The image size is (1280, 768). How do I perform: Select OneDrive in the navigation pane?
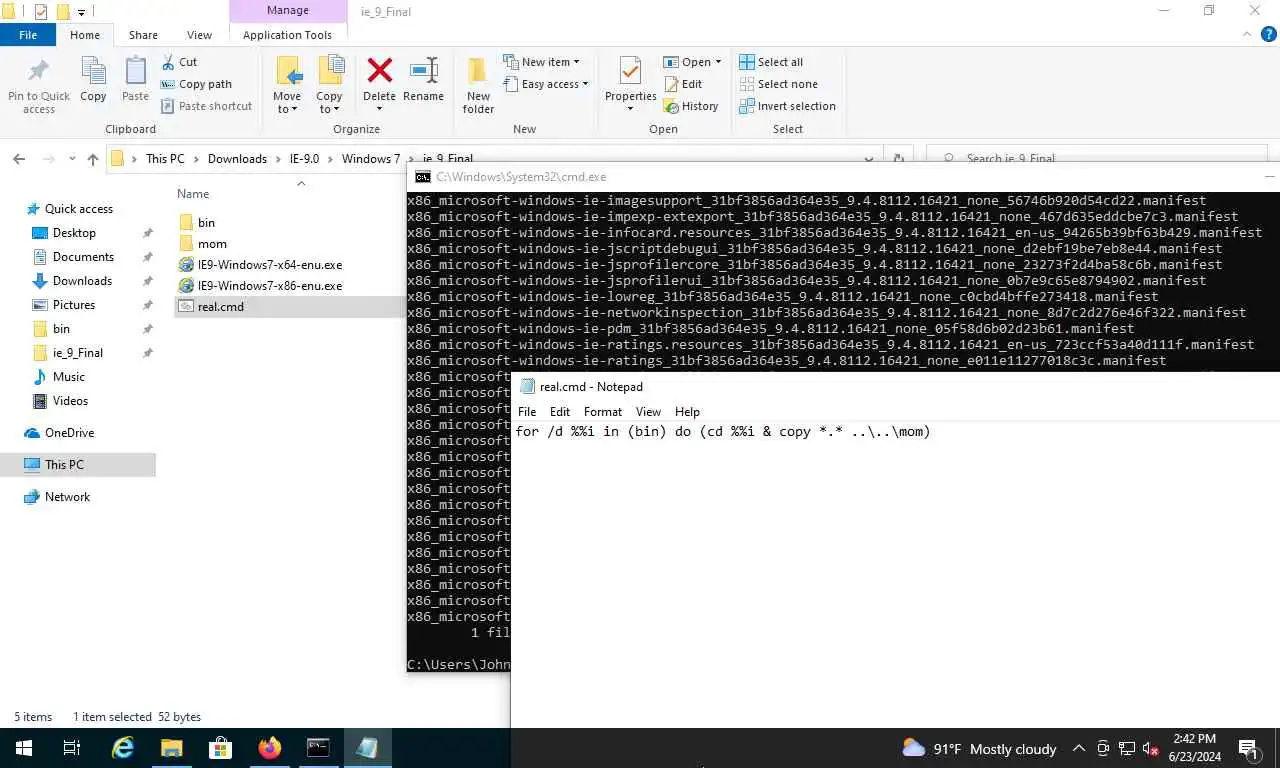pyautogui.click(x=69, y=433)
